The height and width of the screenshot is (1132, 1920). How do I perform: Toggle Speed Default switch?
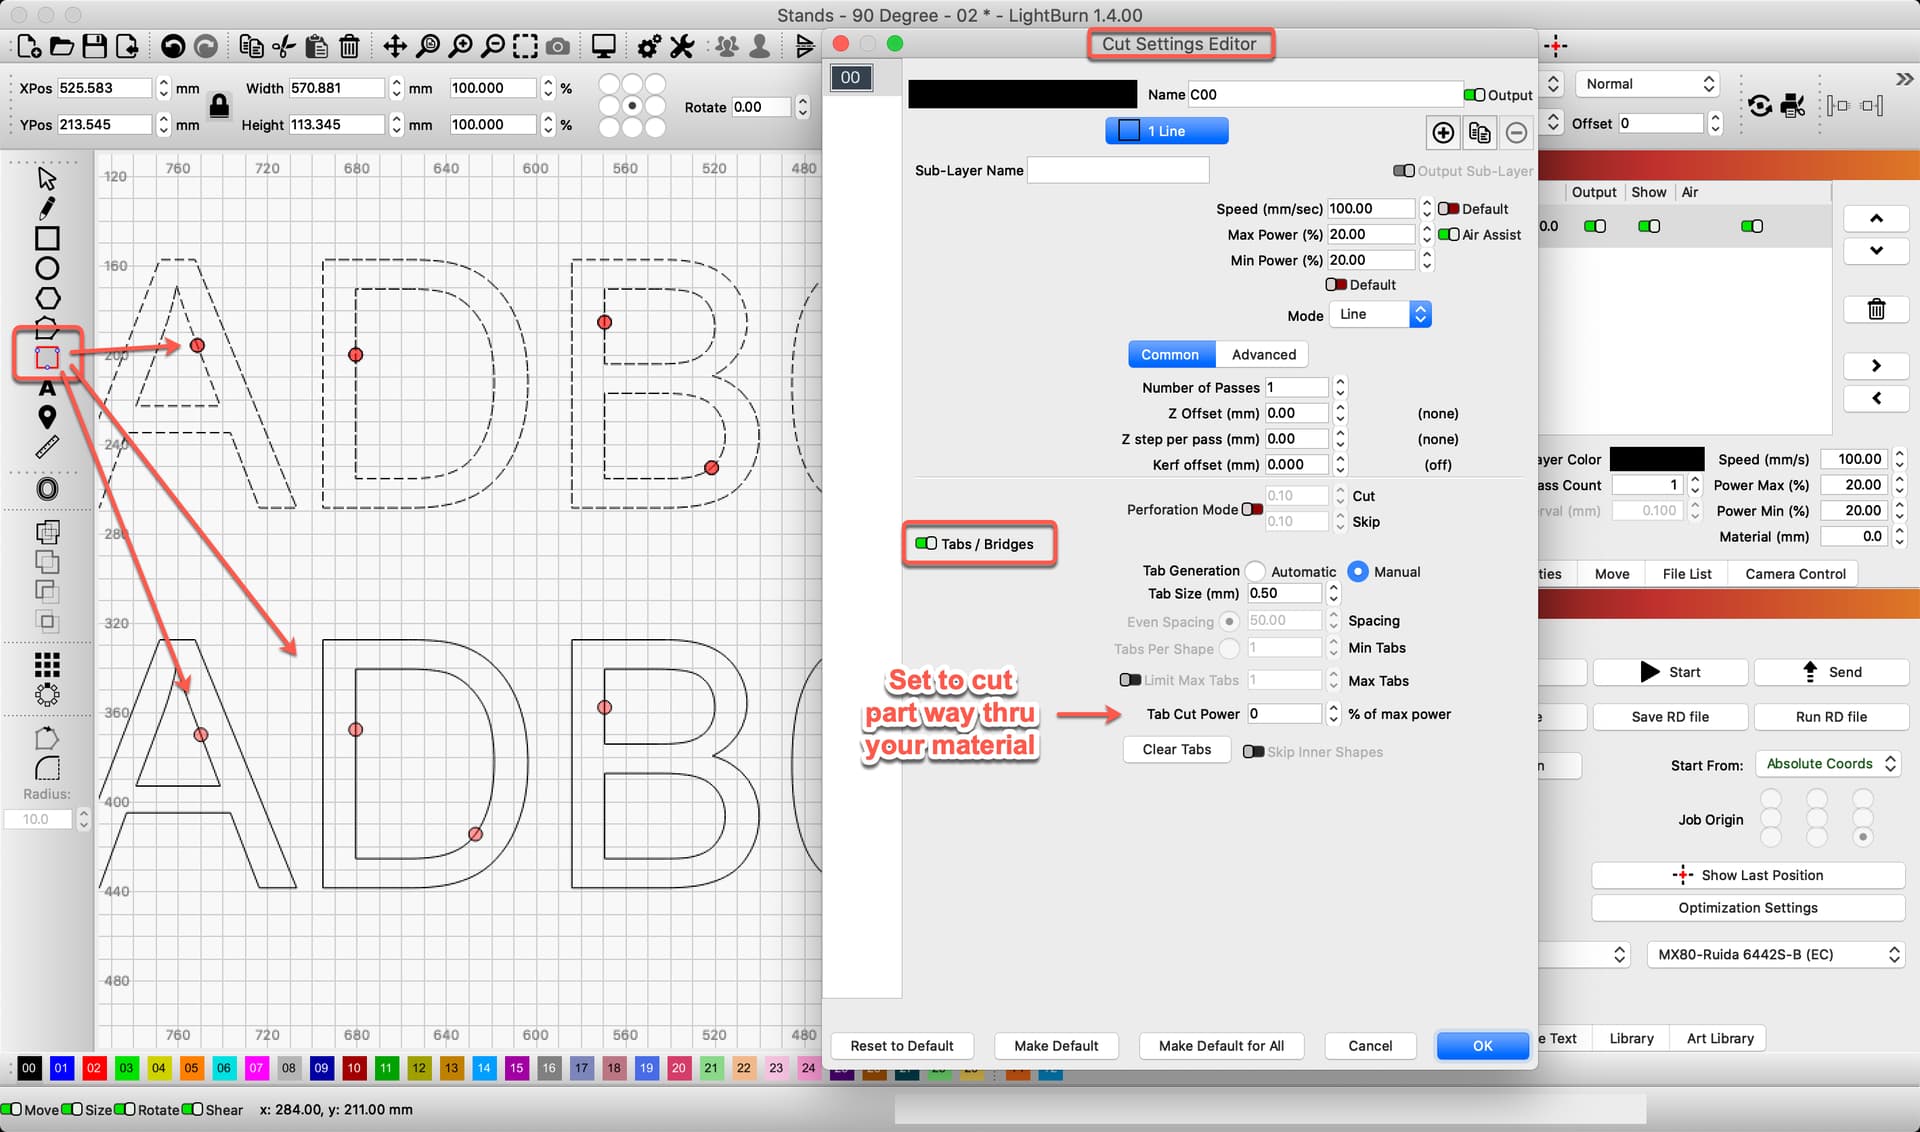(1449, 209)
